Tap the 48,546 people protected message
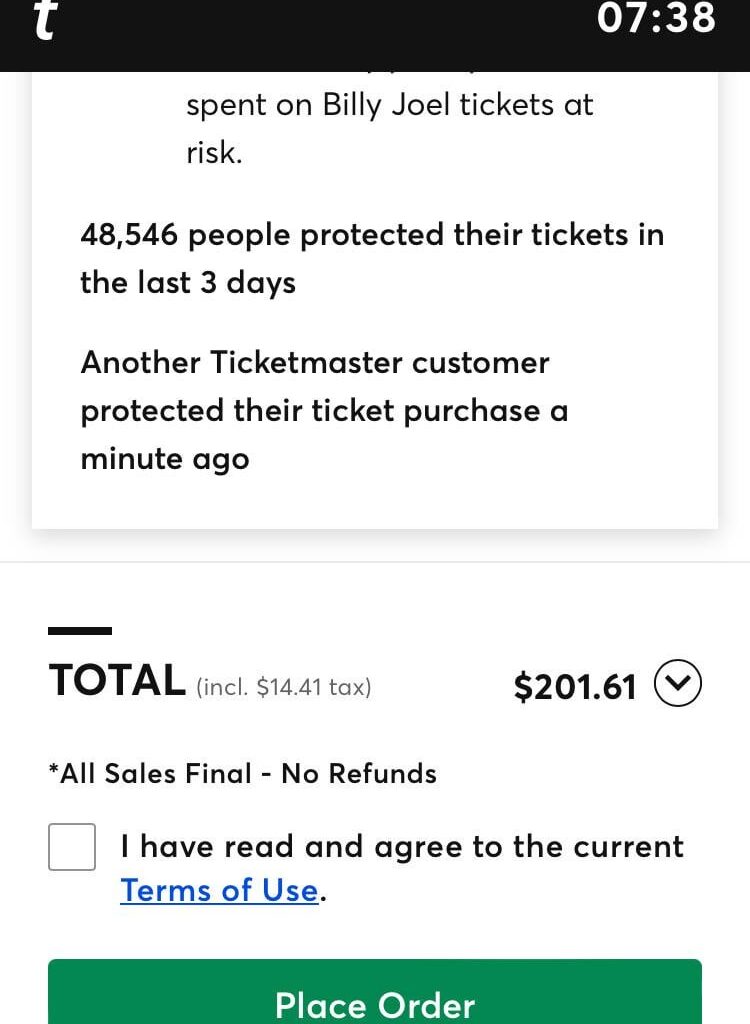 [371, 235]
